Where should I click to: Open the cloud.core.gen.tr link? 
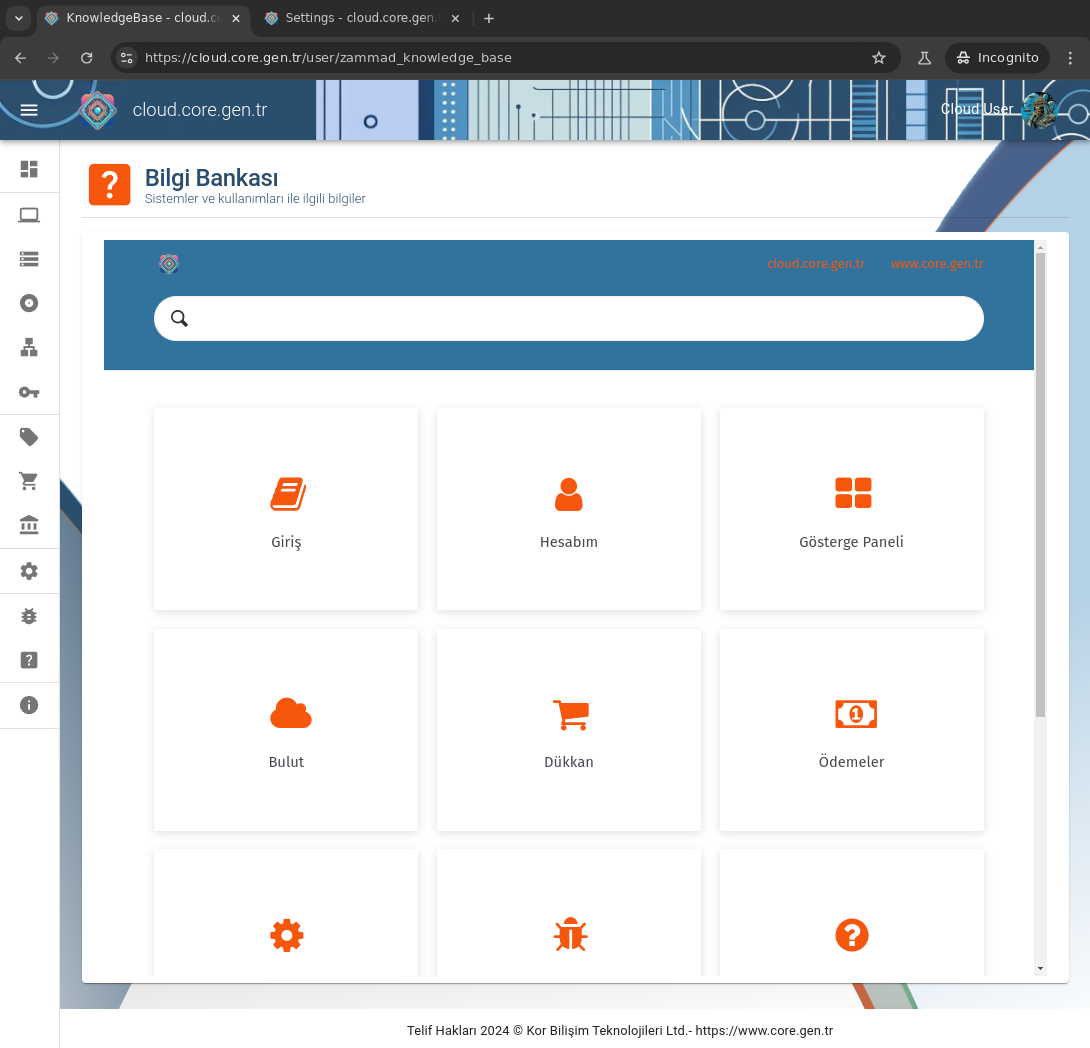815,263
